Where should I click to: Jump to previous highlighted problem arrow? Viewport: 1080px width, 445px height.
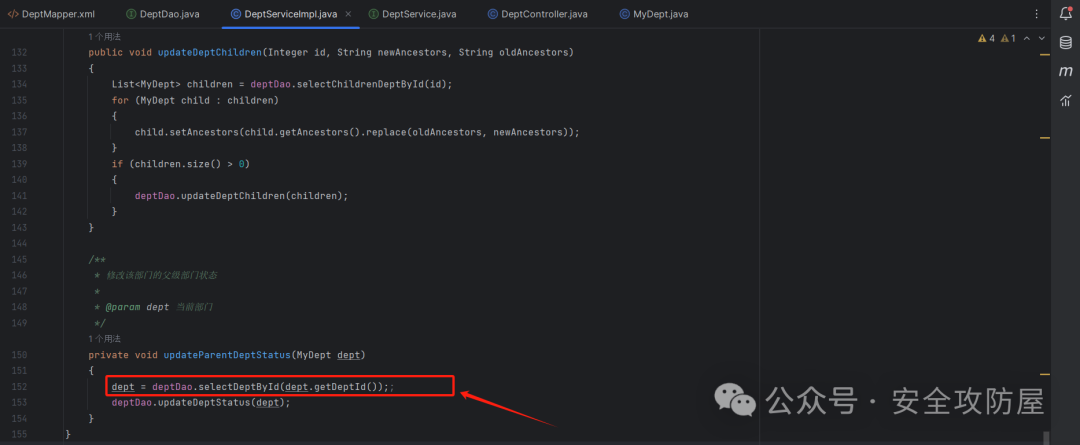[1027, 39]
